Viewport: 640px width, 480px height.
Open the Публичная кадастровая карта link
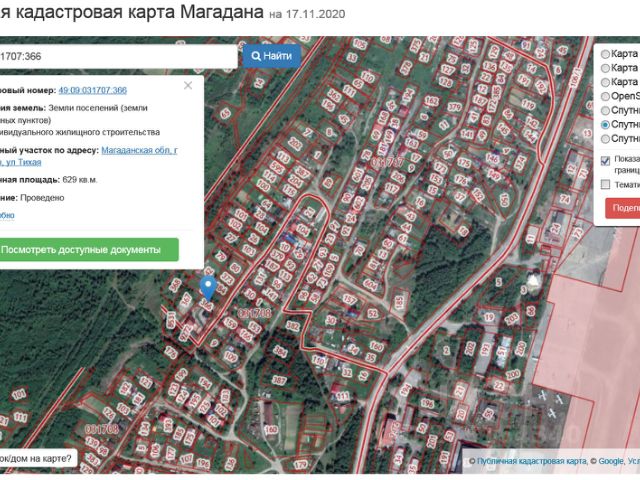[x=532, y=461]
